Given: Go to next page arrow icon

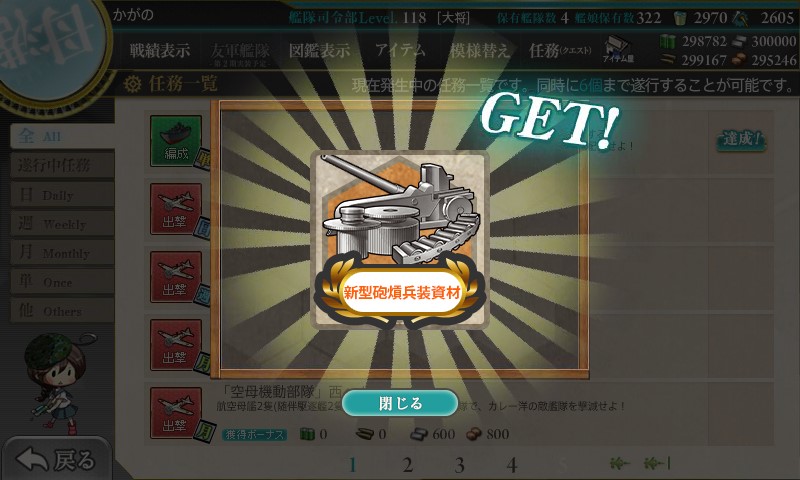Looking at the screenshot, I should [x=619, y=463].
